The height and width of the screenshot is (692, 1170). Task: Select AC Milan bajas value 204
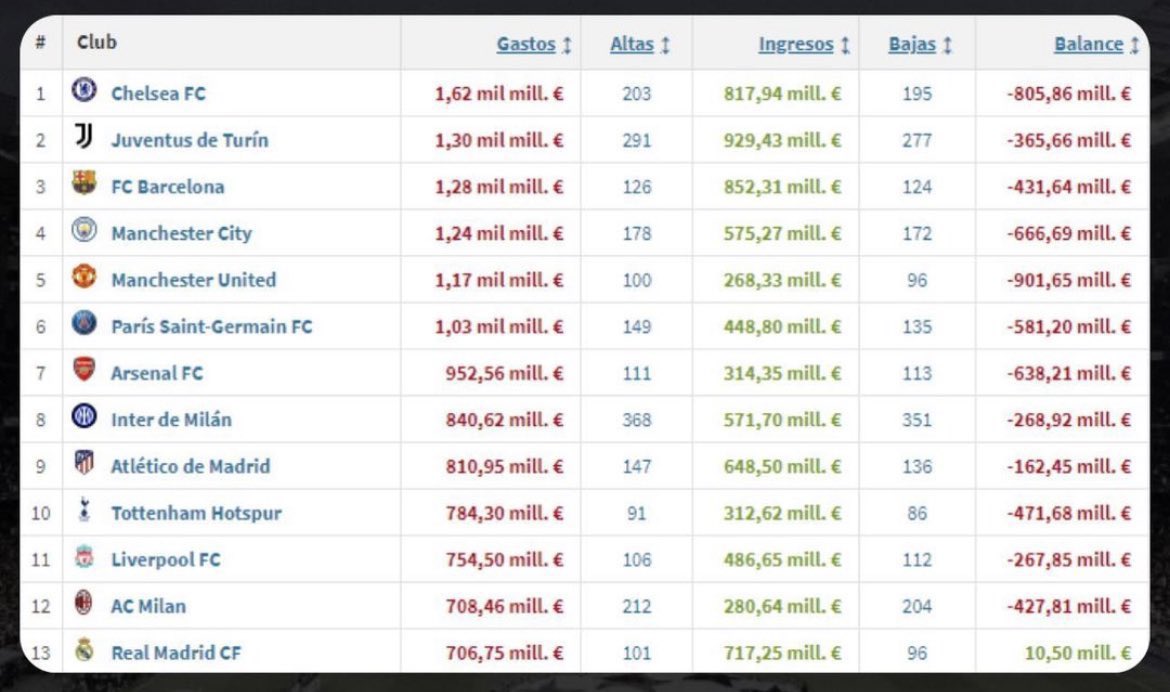(x=917, y=606)
